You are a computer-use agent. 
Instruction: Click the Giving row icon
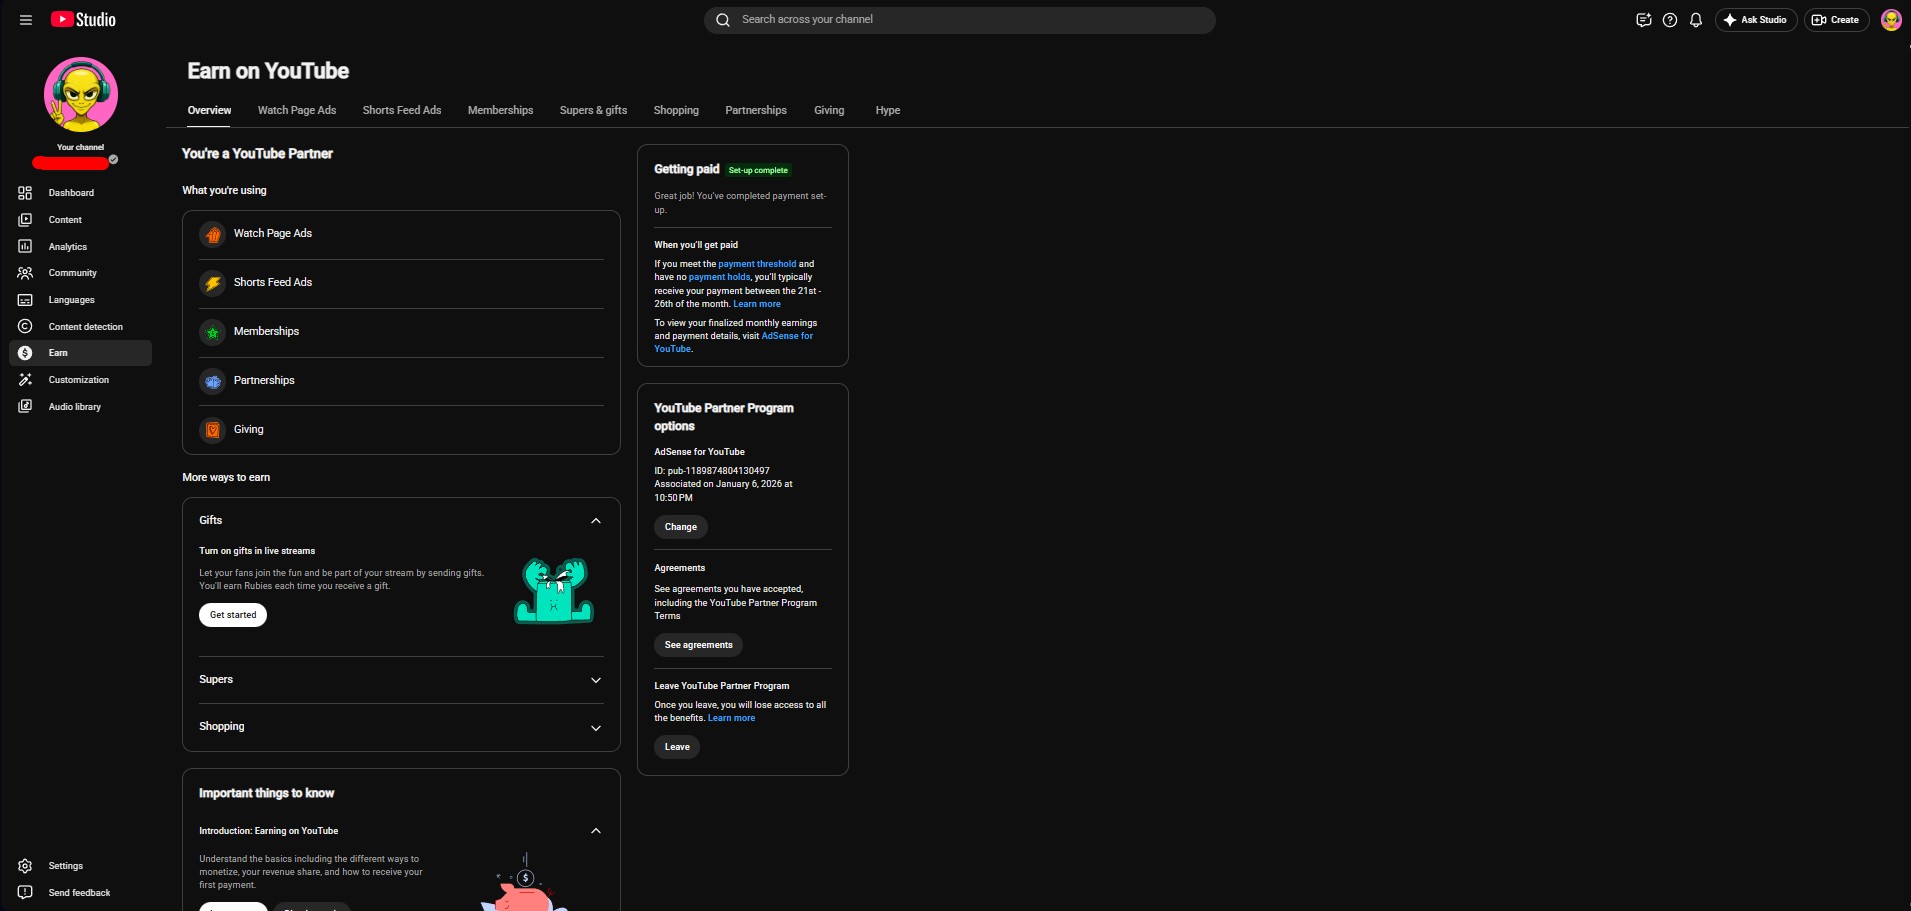click(x=213, y=430)
